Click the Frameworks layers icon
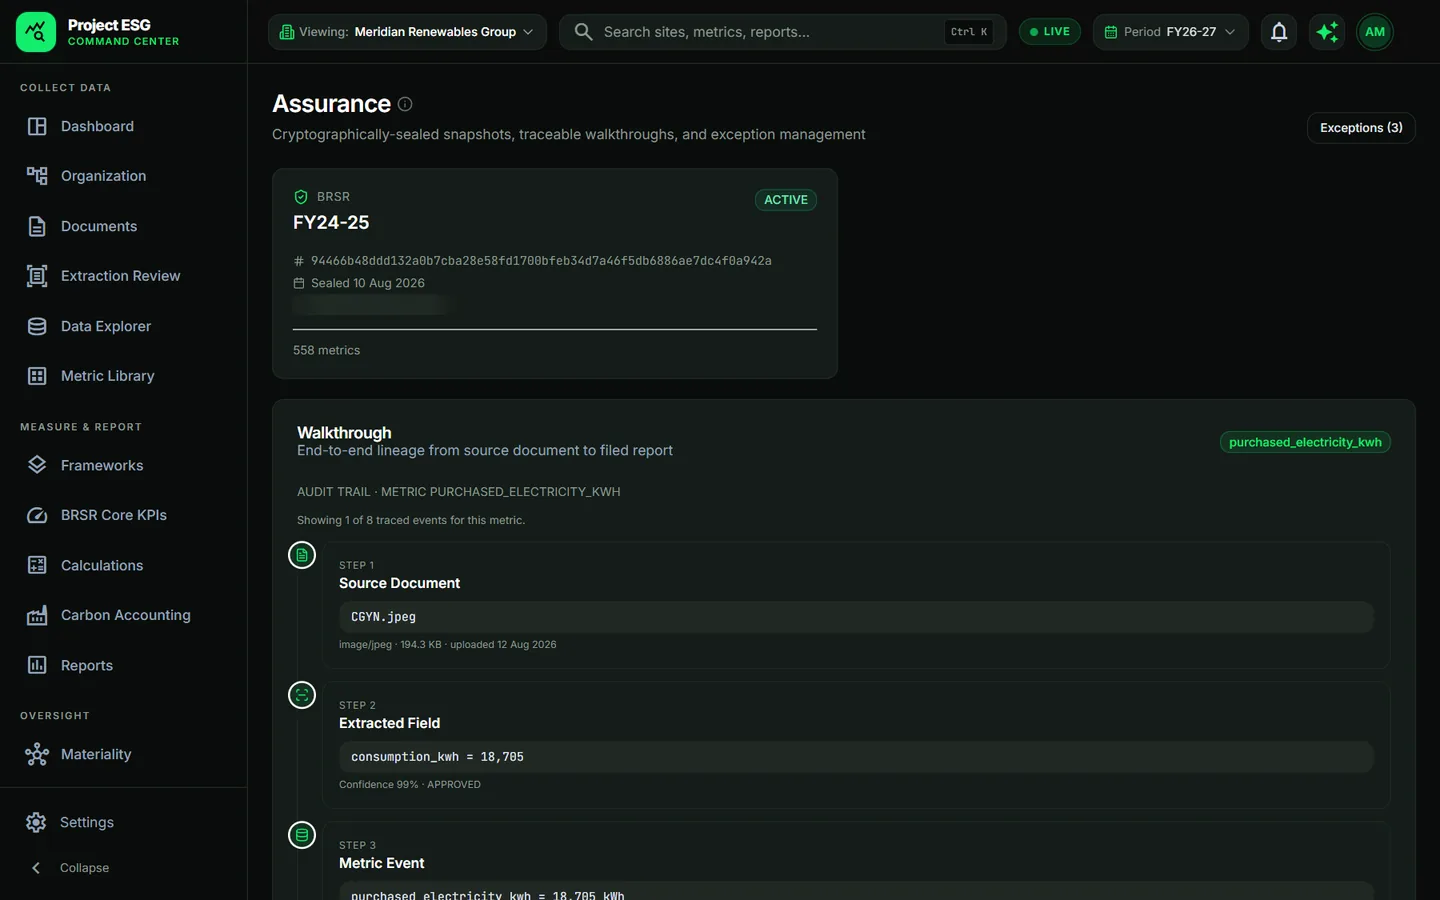Screen dimensions: 1440x900 point(37,465)
